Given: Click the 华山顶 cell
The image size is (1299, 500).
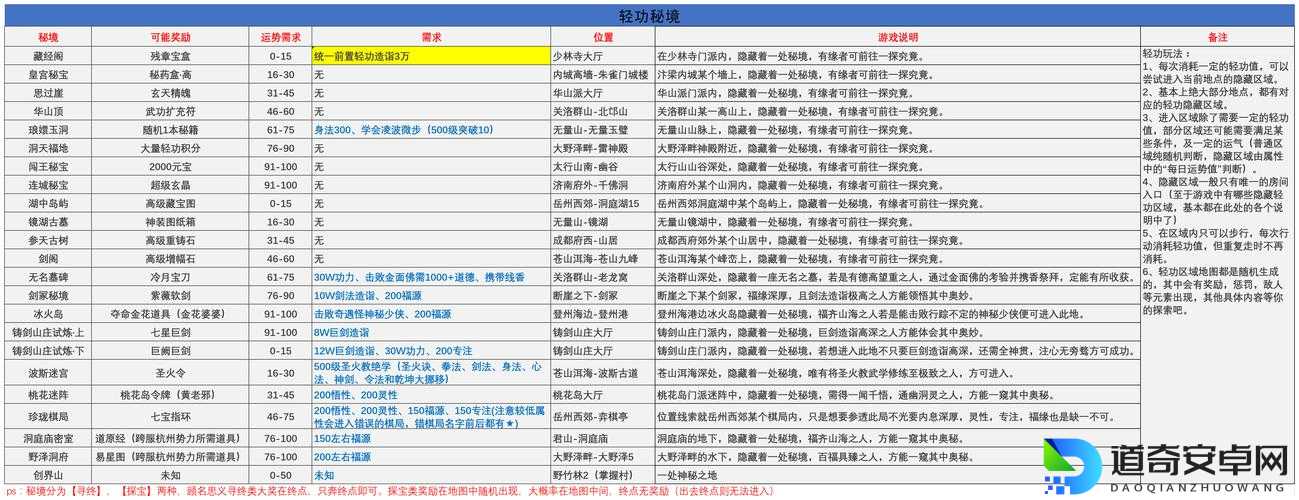Looking at the screenshot, I should click(48, 111).
